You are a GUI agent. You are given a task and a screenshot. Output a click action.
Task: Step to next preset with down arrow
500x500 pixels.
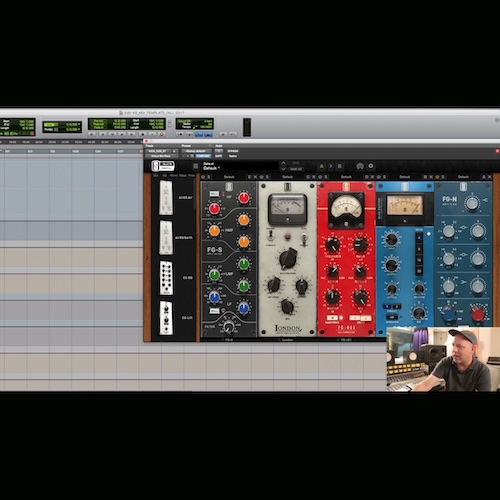coord(283,169)
